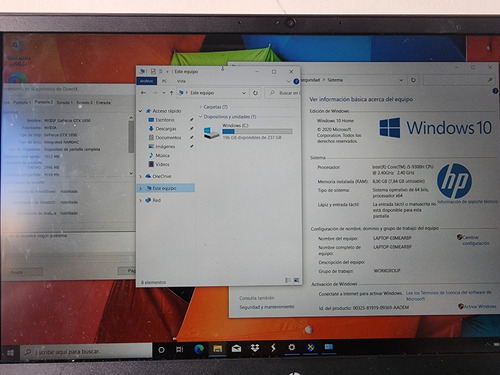Expand the OneDrive tree node arrow

point(140,176)
